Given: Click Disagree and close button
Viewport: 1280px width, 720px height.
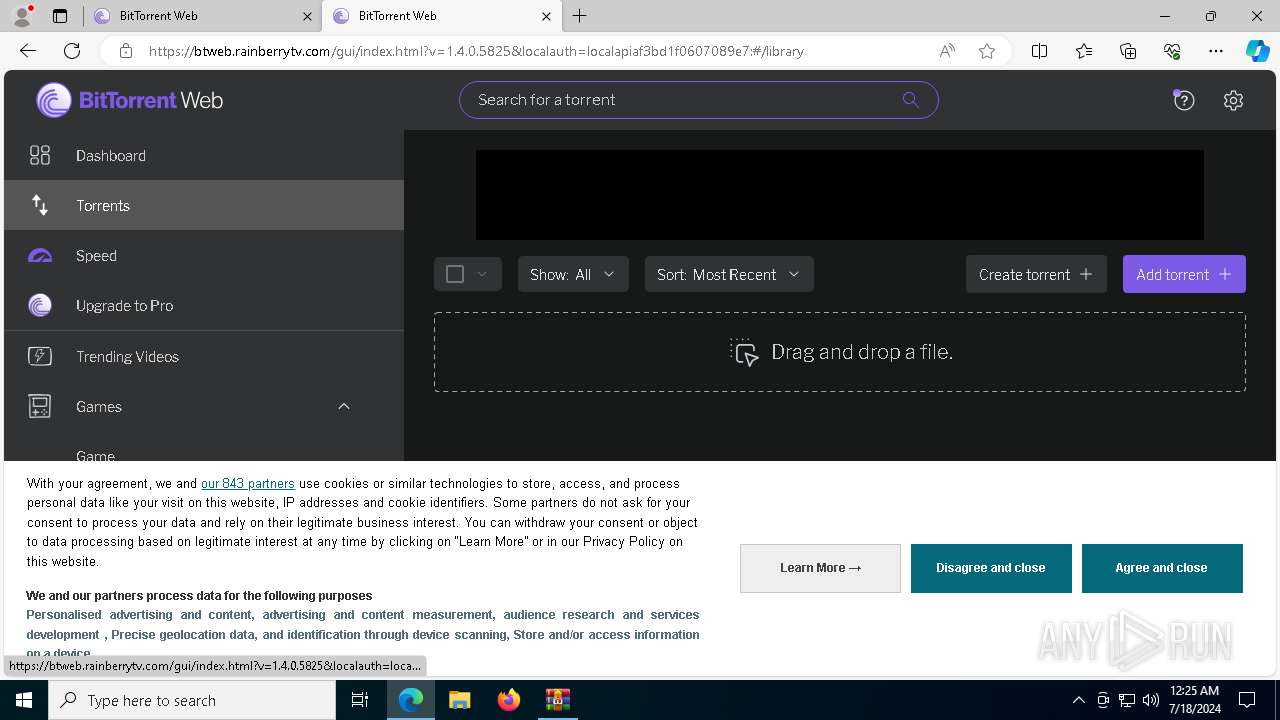Looking at the screenshot, I should pyautogui.click(x=991, y=568).
